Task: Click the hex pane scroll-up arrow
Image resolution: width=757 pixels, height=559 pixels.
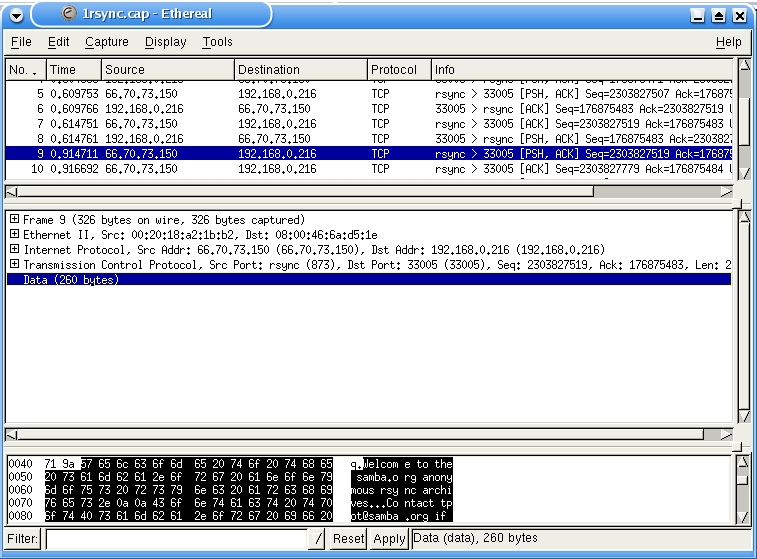Action: click(x=743, y=462)
